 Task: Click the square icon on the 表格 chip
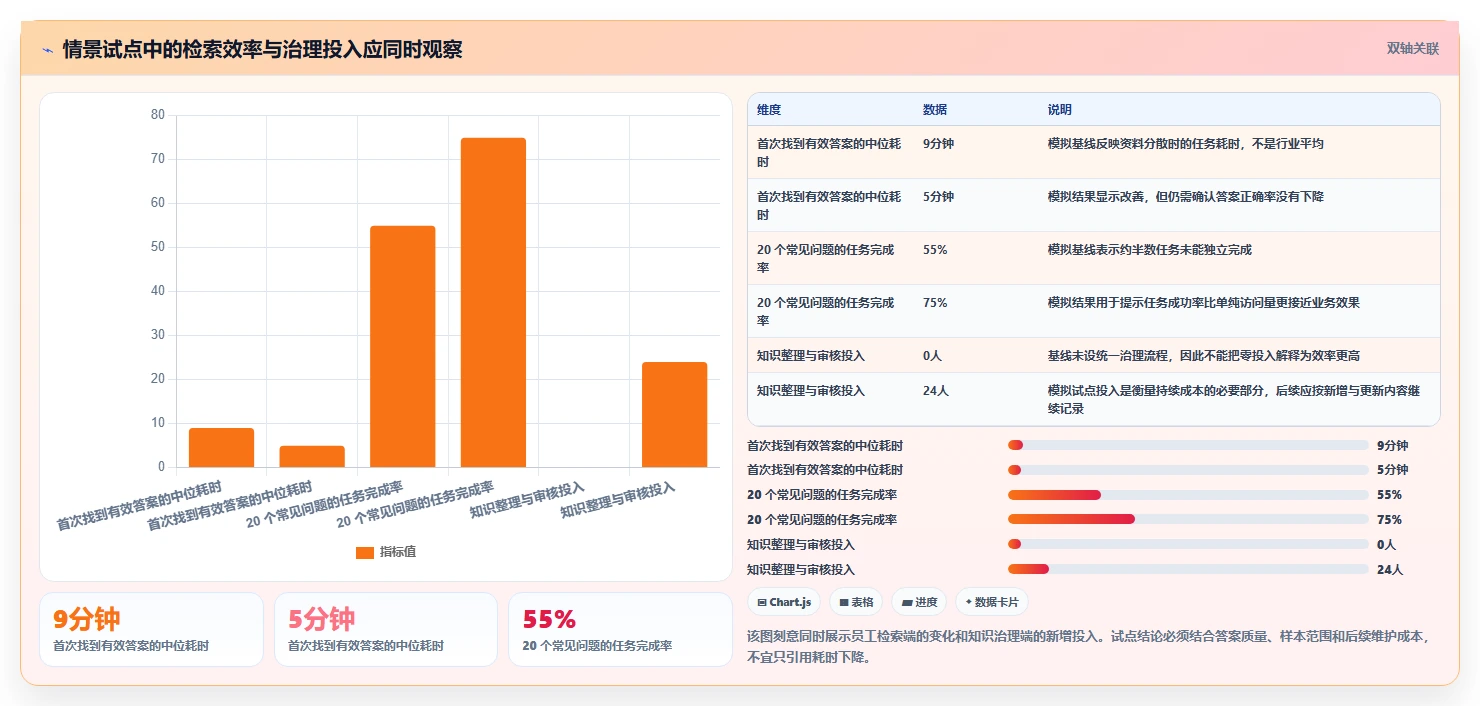844,602
